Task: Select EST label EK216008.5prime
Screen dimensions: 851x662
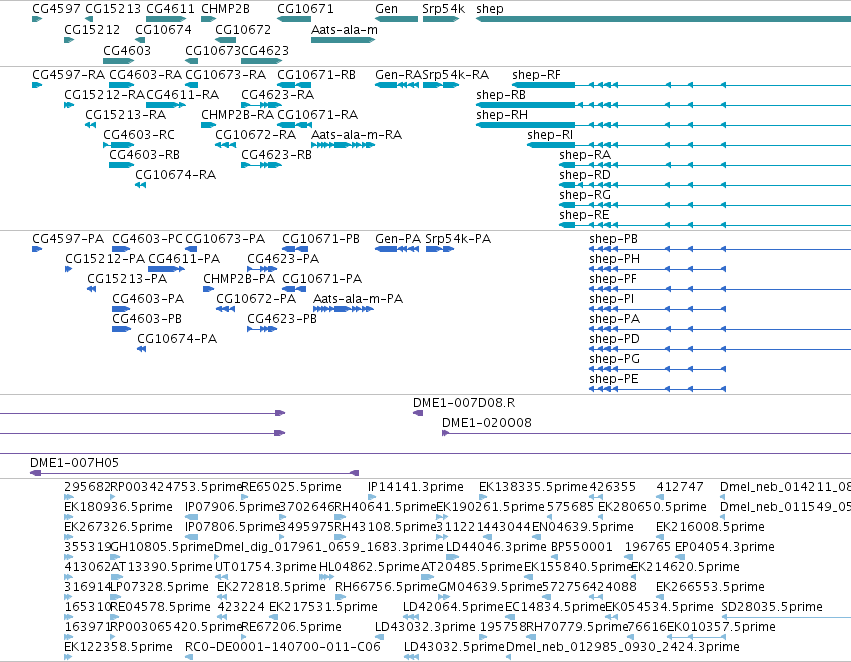Action: click(x=710, y=527)
